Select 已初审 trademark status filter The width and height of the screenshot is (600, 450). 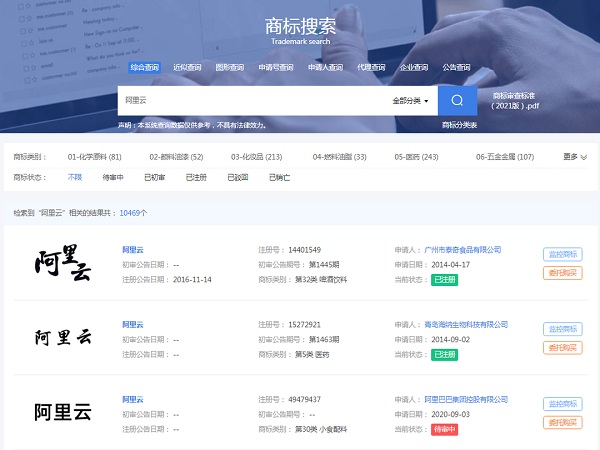[x=155, y=178]
